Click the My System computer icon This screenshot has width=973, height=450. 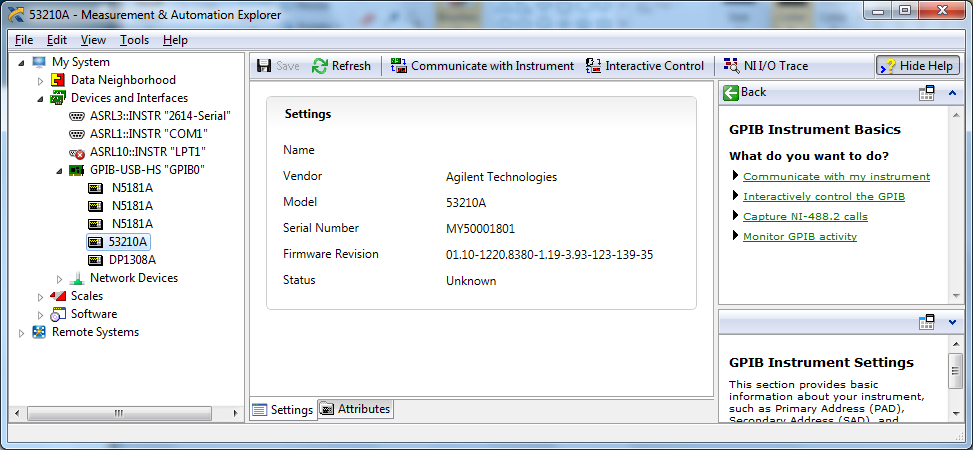tap(39, 62)
